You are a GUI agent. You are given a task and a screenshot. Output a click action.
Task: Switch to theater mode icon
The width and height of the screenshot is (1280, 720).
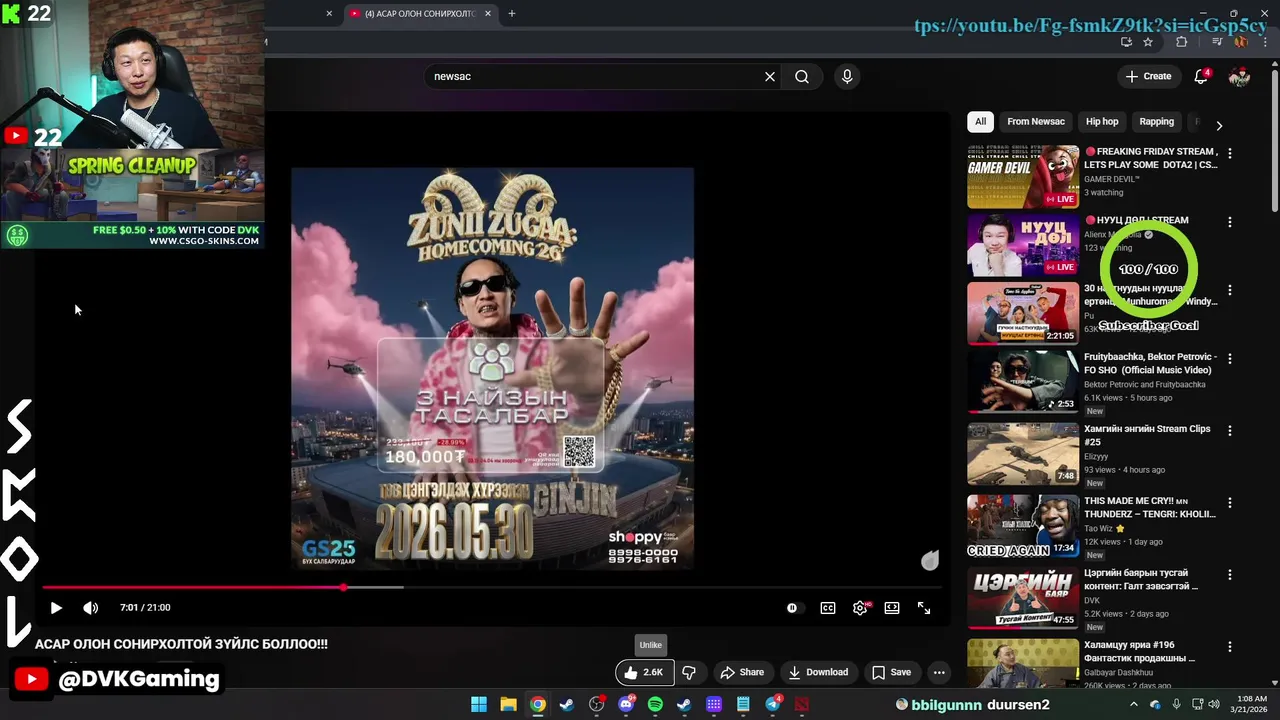point(892,608)
